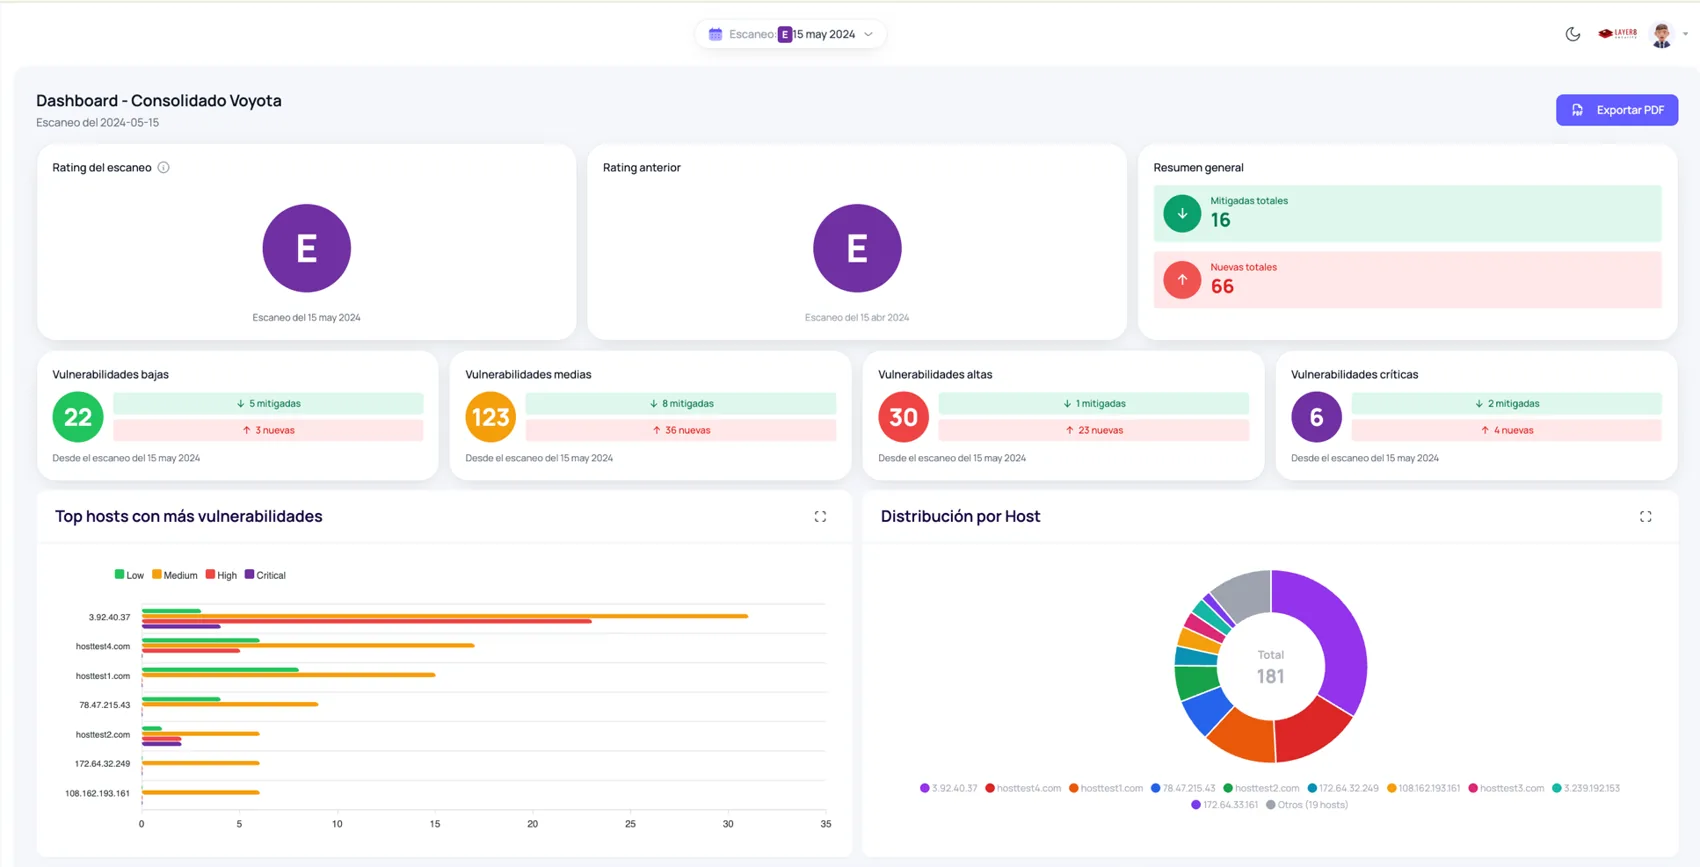Image resolution: width=1700 pixels, height=867 pixels.
Task: Click the Mitigadas totales 16 summary row
Action: point(1408,213)
